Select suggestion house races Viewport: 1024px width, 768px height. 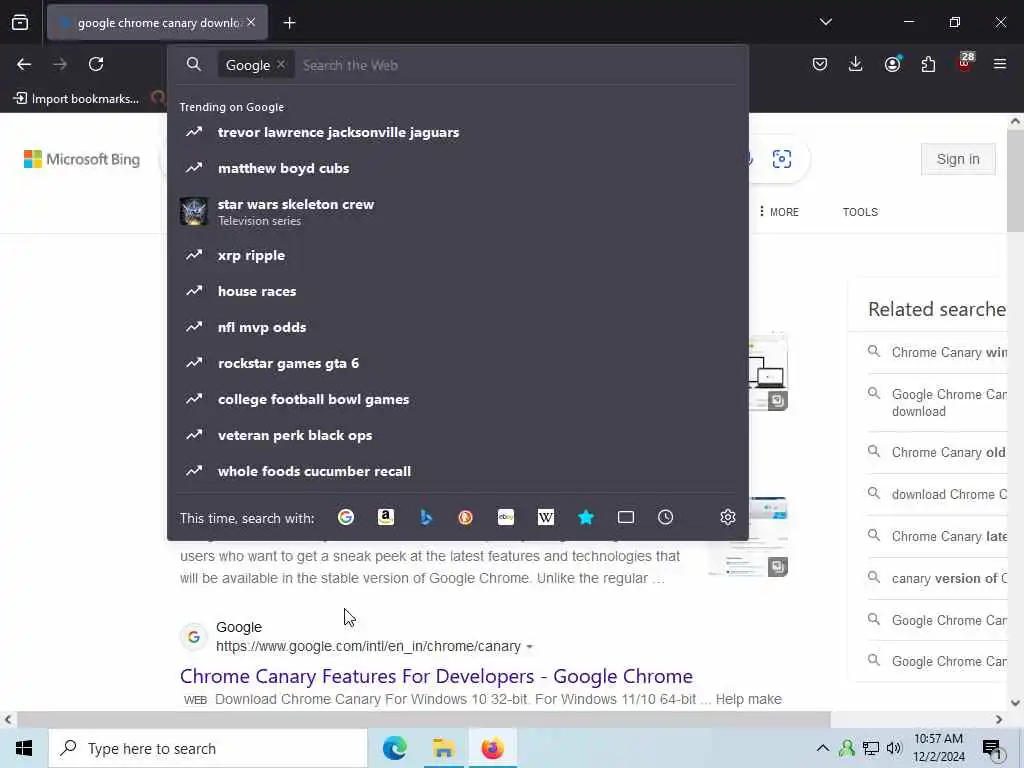[x=458, y=291]
